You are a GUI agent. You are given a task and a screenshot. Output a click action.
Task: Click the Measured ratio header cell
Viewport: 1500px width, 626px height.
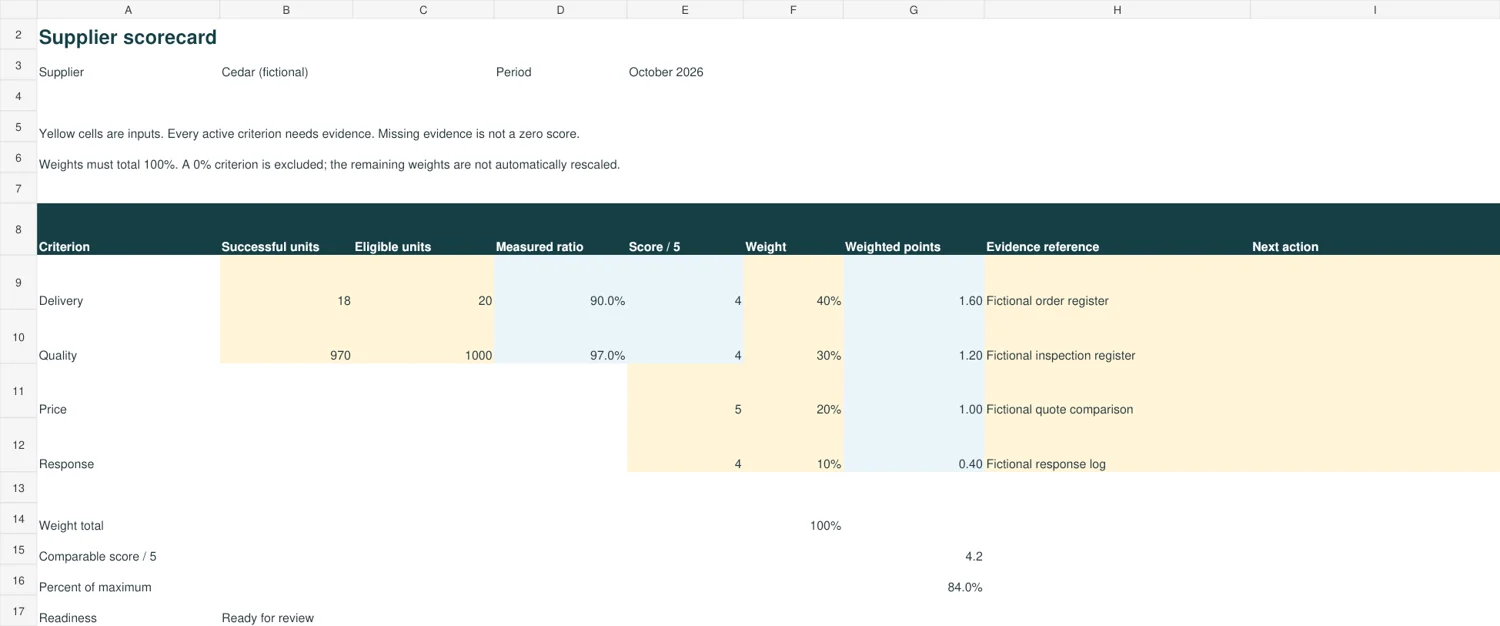click(560, 229)
